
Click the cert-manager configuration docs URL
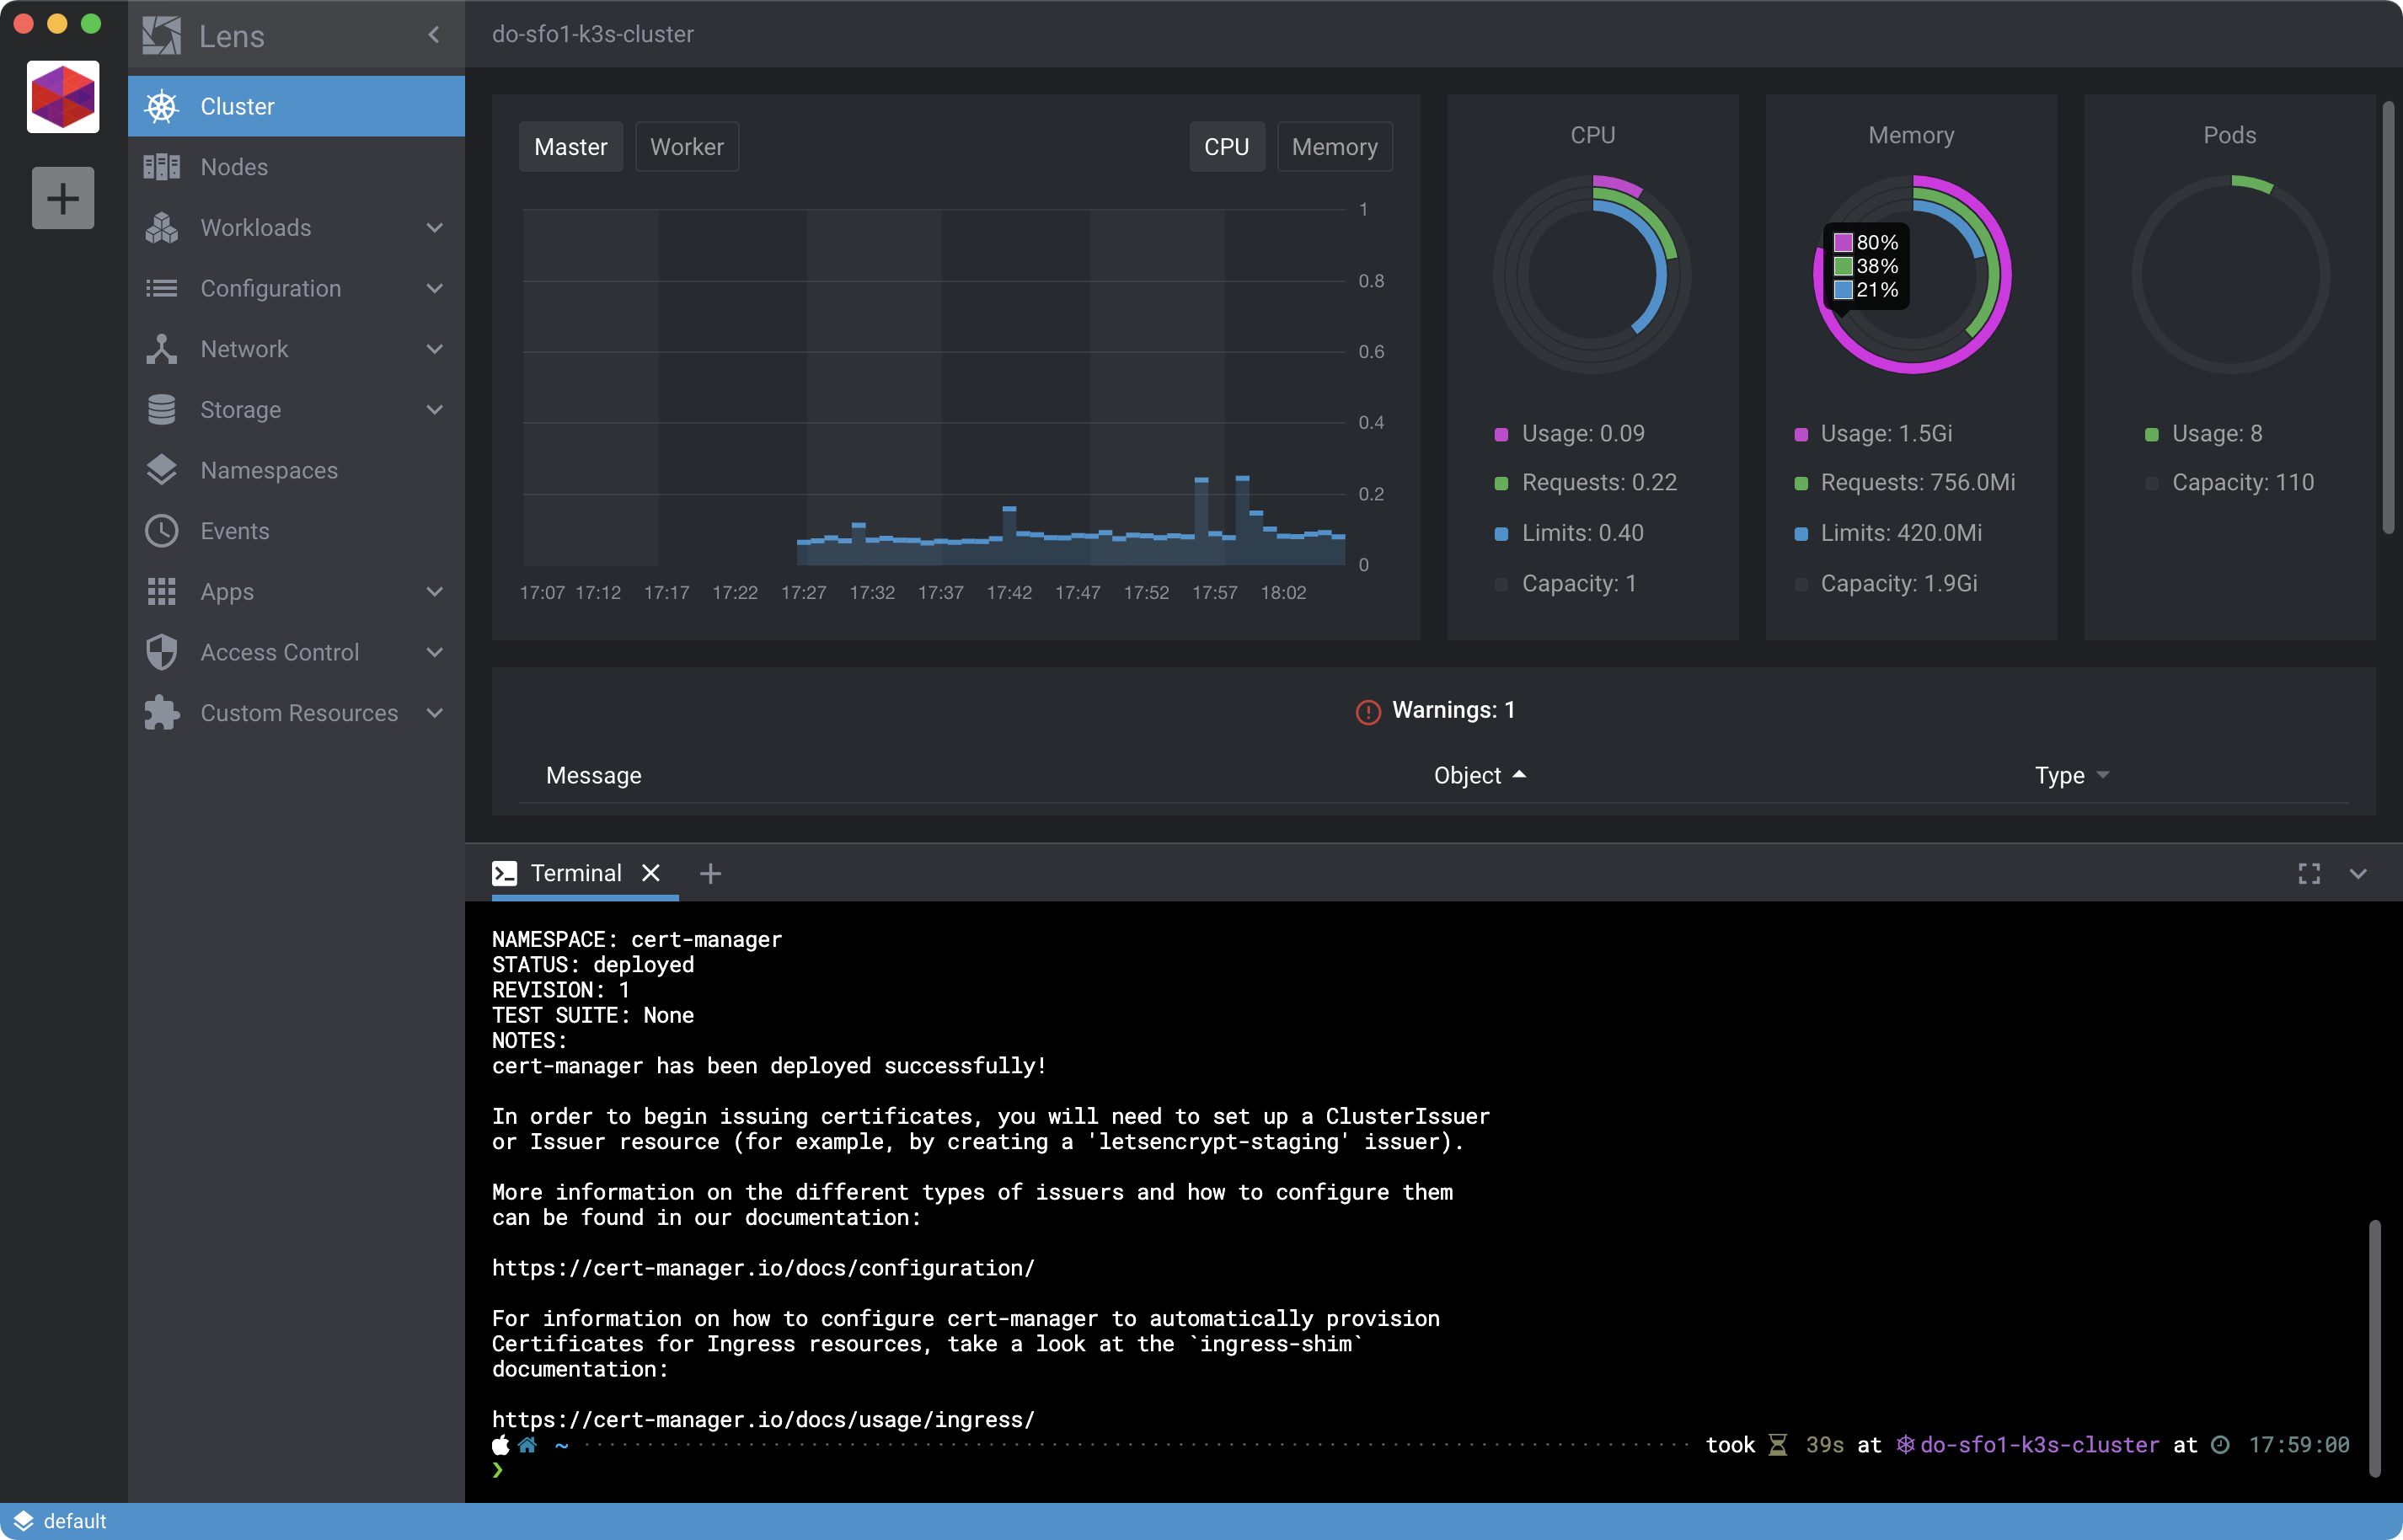coord(762,1267)
